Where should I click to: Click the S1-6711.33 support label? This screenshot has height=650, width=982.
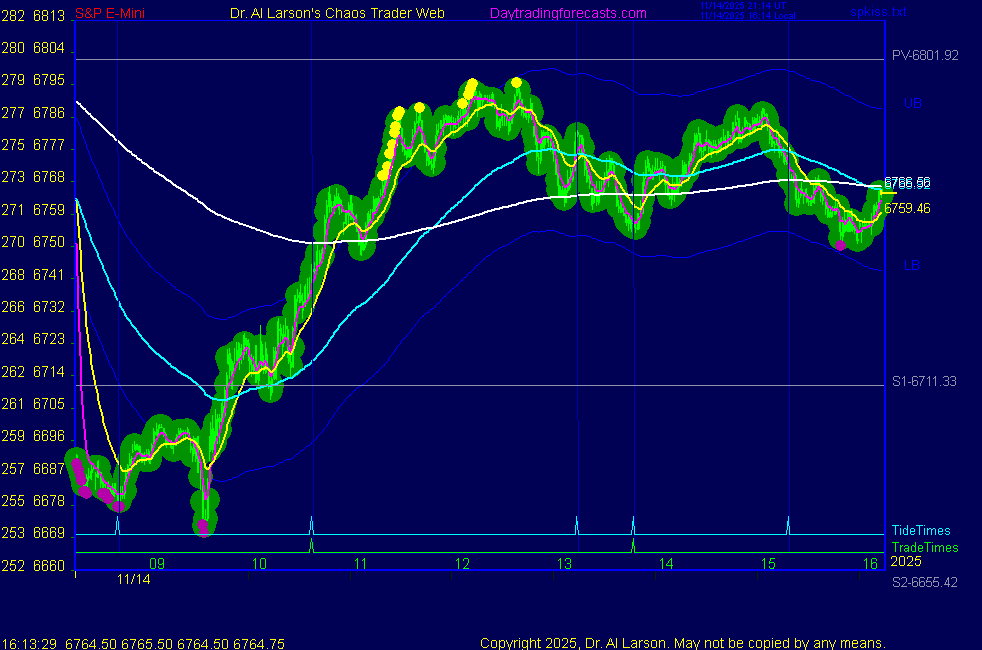[926, 382]
